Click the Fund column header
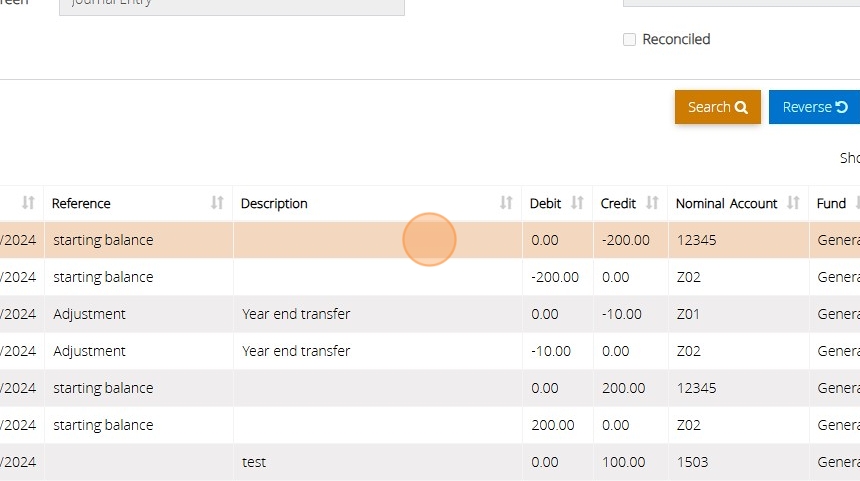The height and width of the screenshot is (481, 860). [831, 203]
